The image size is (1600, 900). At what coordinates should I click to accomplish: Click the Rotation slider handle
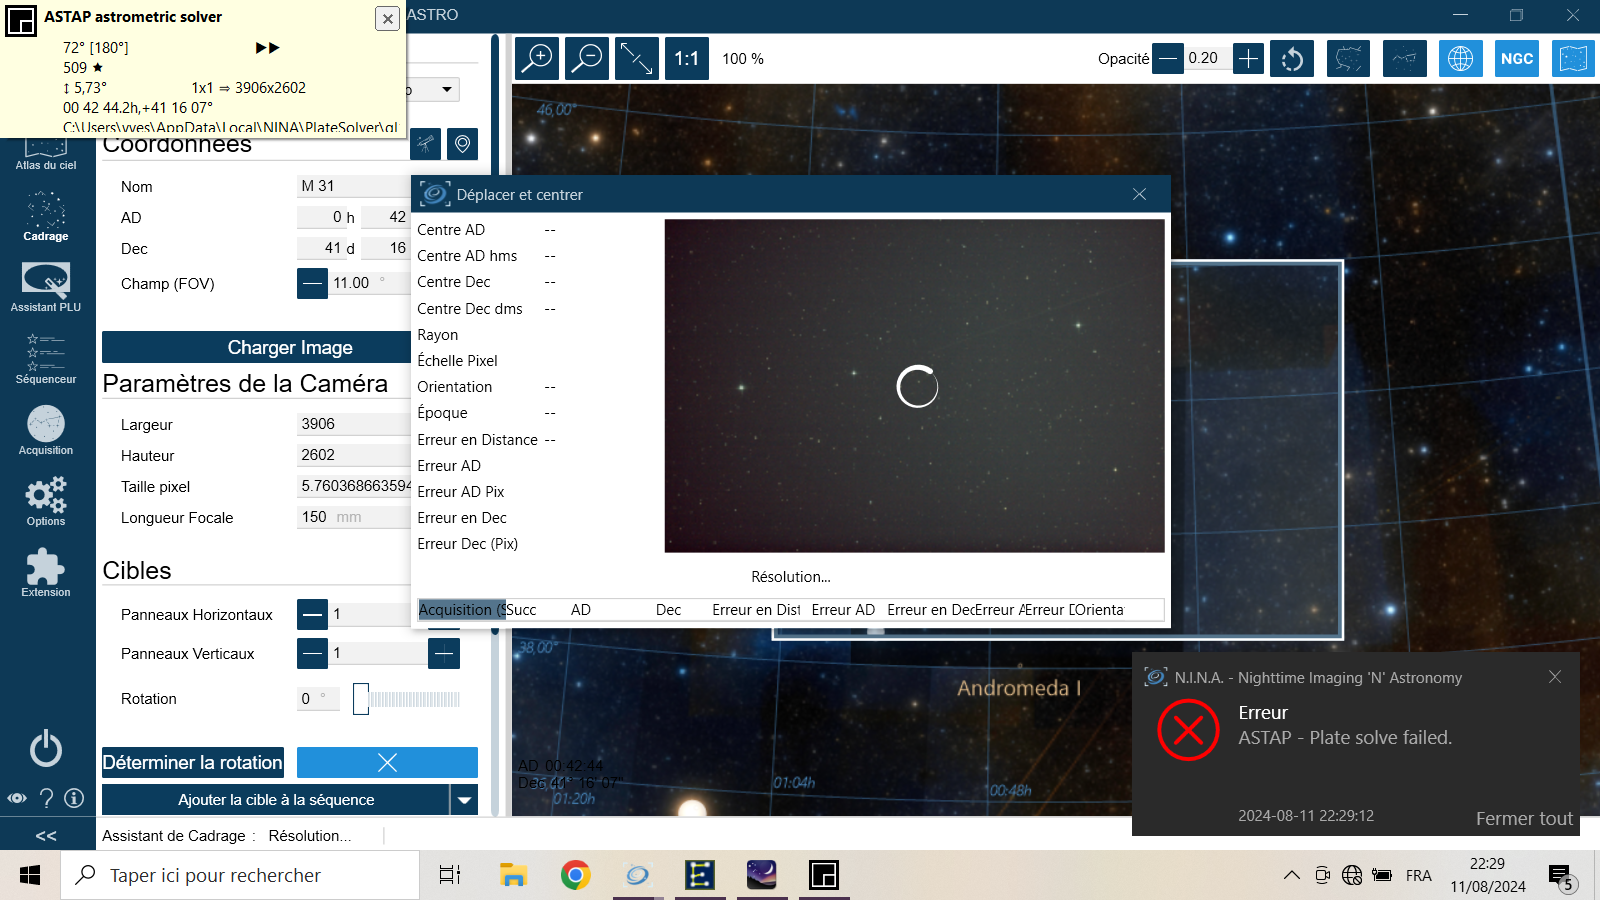[361, 699]
